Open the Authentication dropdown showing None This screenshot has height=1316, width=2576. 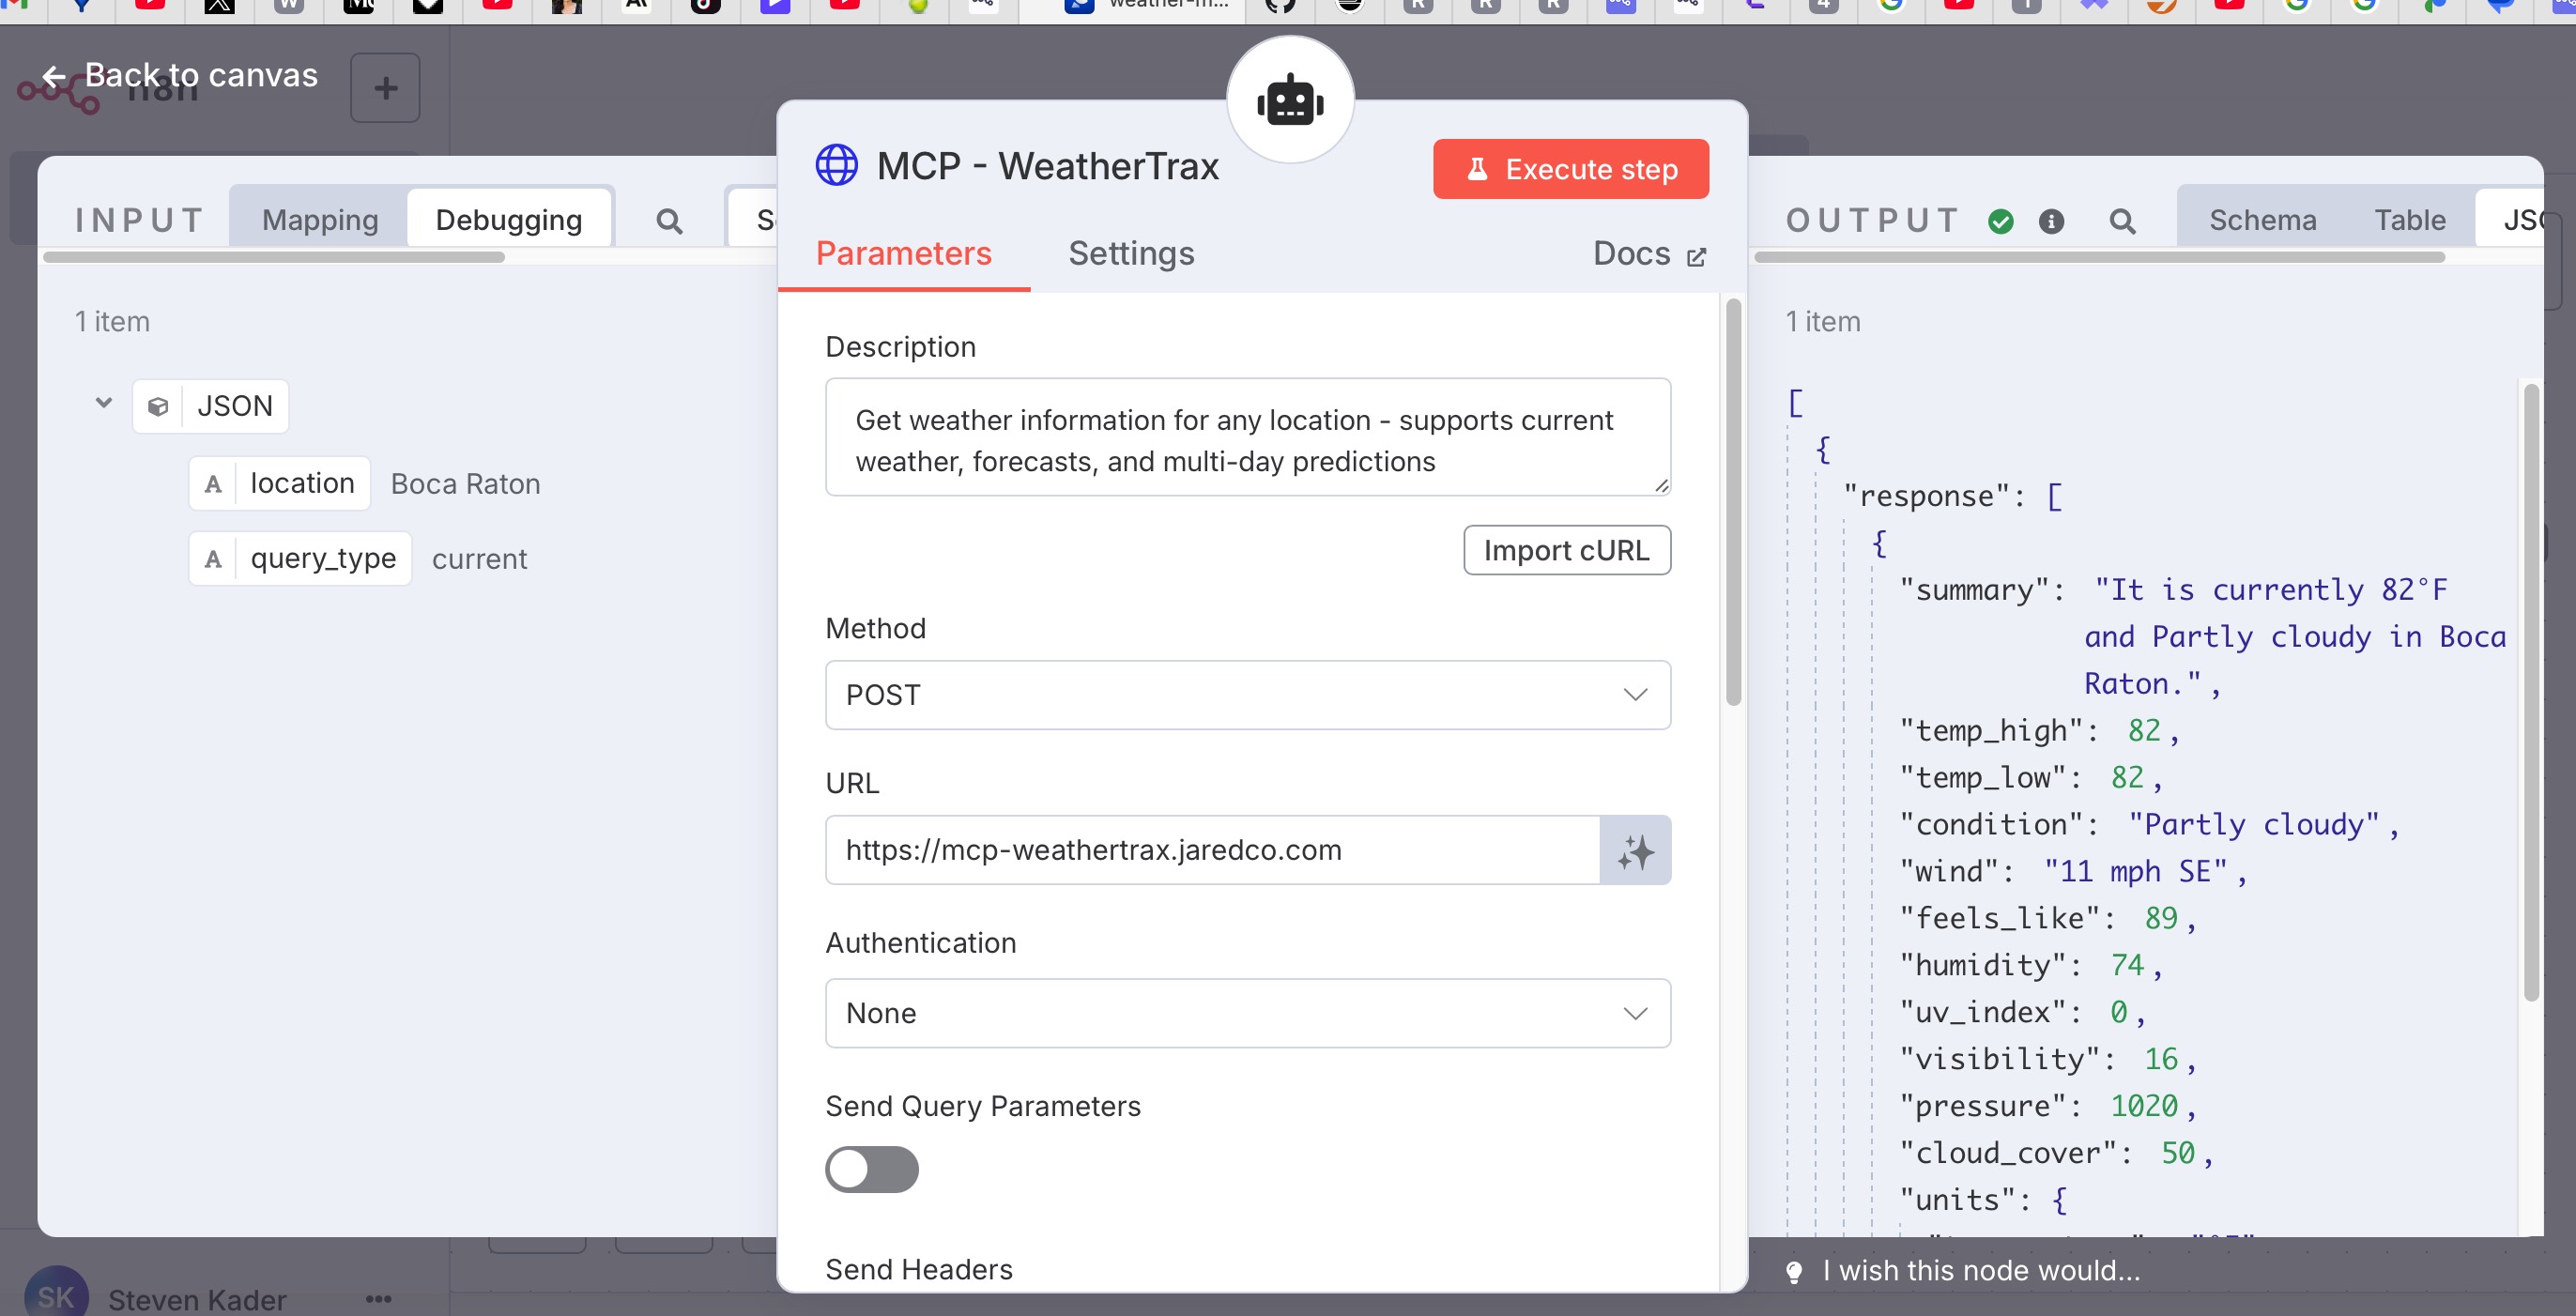pos(1247,1013)
